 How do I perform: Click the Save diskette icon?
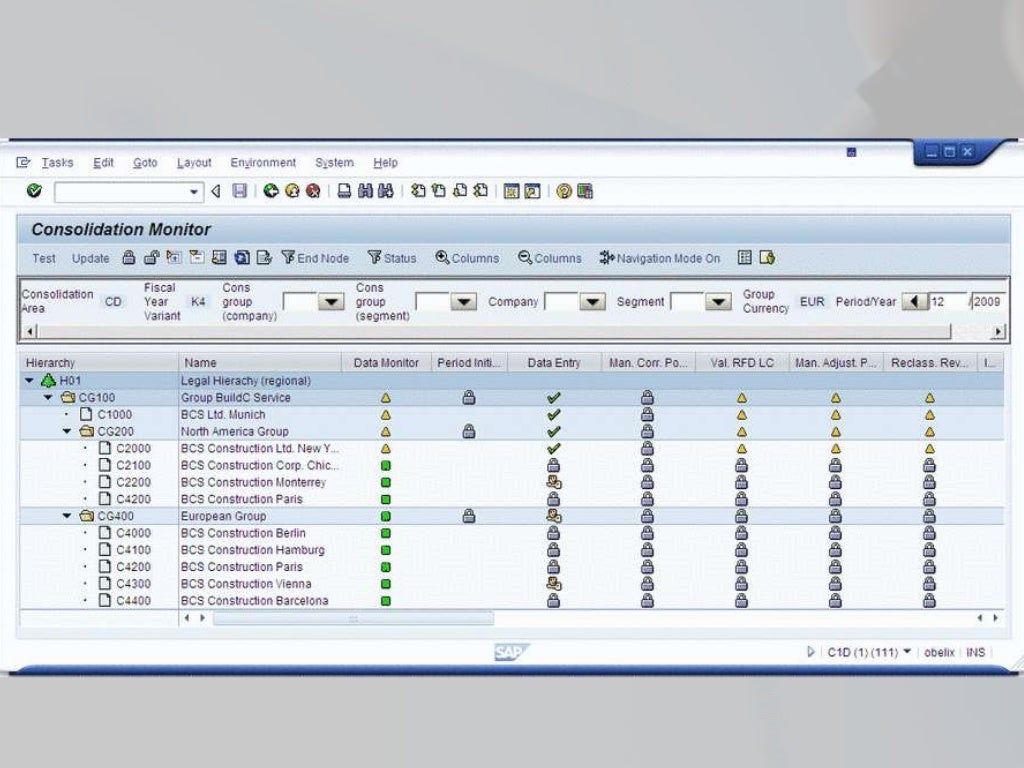[240, 191]
